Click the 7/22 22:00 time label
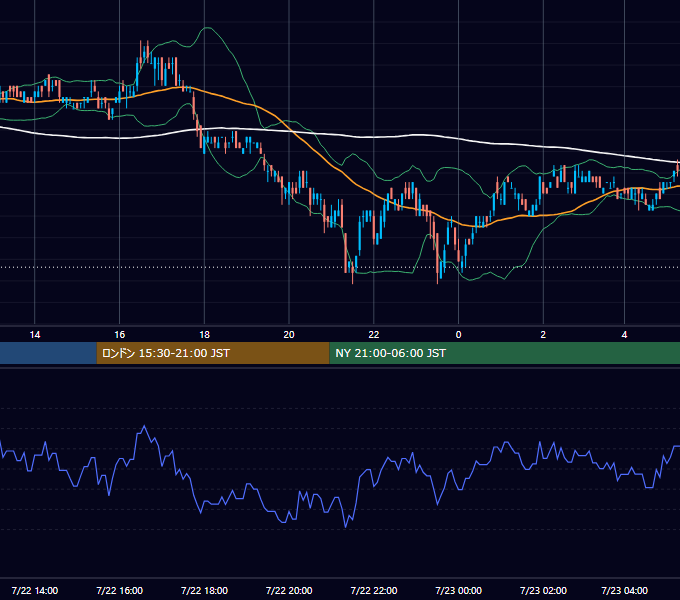680x600 pixels. (x=374, y=590)
